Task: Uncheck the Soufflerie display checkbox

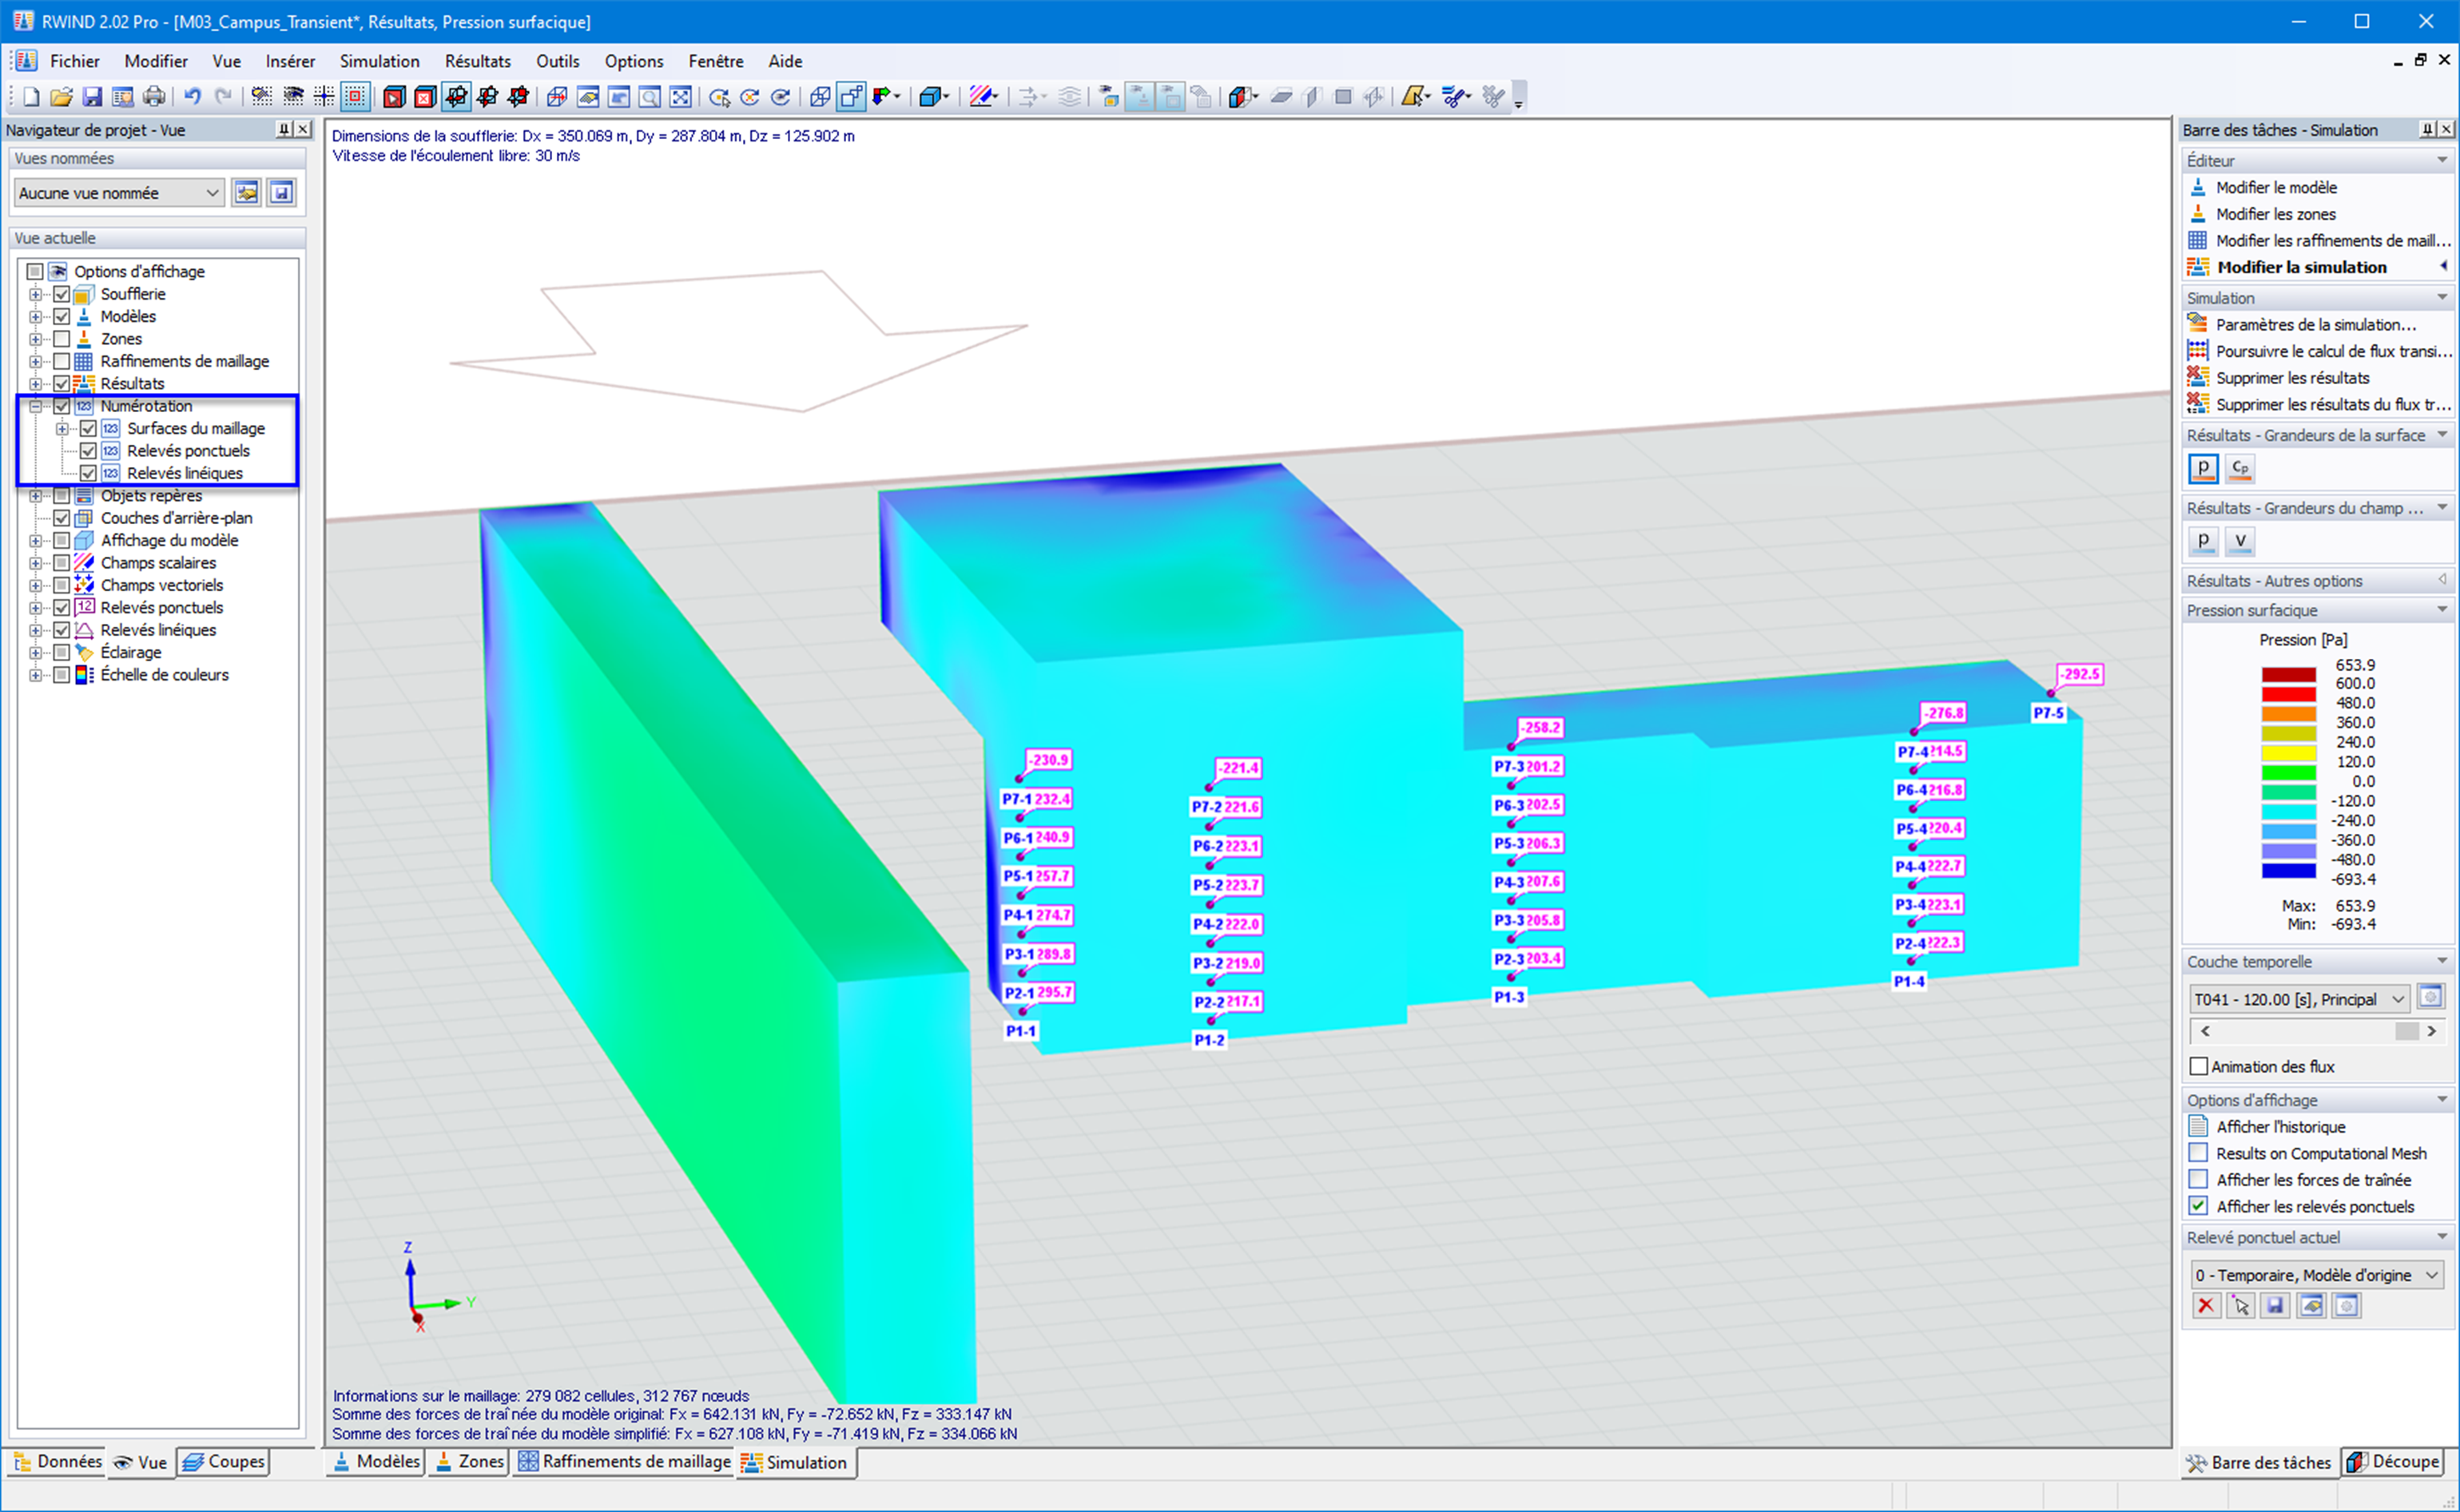Action: tap(62, 294)
